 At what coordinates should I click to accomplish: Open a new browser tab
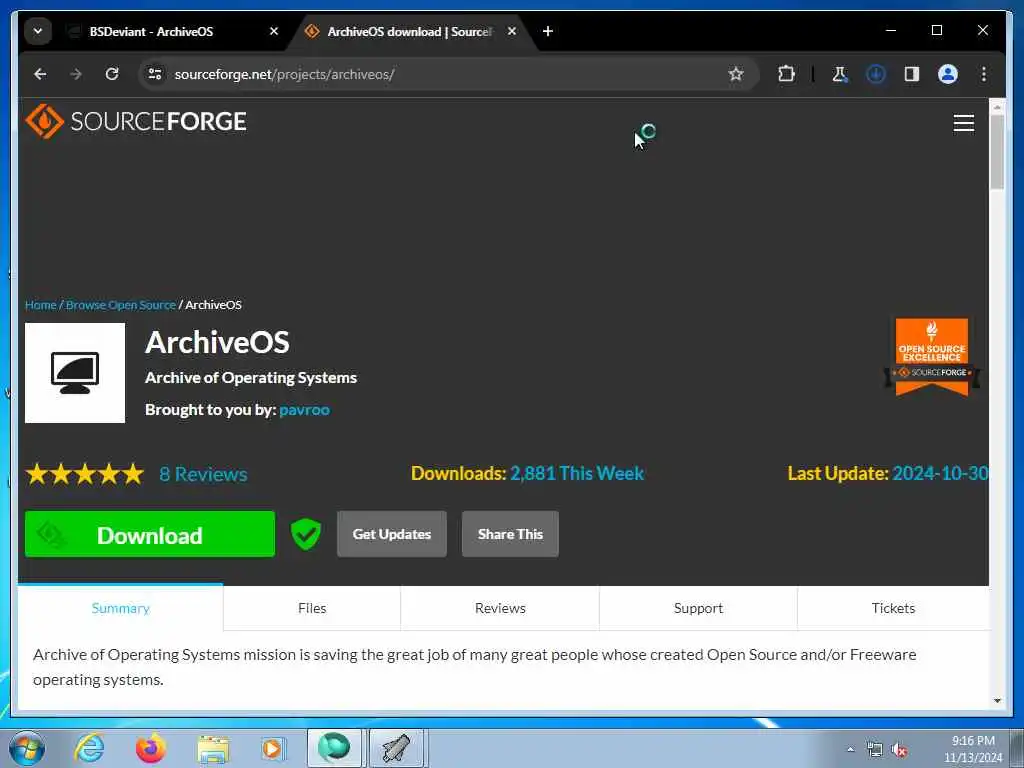(x=548, y=31)
